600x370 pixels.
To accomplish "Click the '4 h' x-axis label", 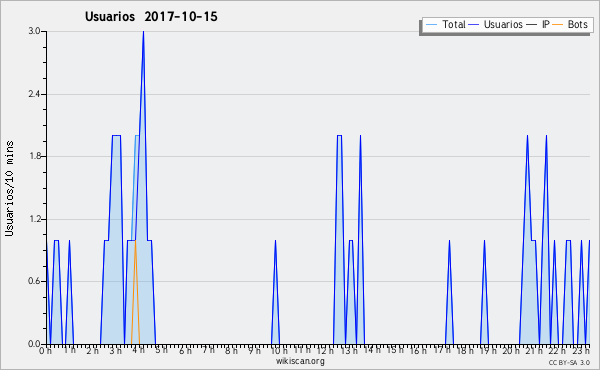I will 138,350.
